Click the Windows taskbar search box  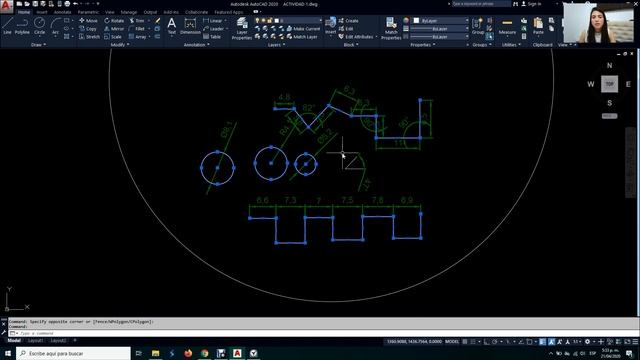73,353
